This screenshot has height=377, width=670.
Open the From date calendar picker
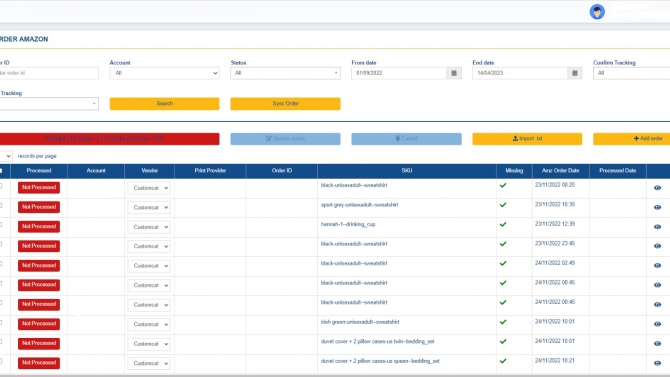point(454,73)
